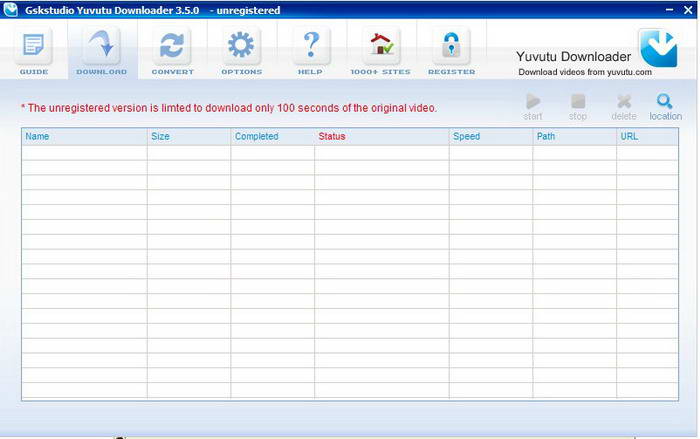
Task: Open the 1000+ Sites house icon
Action: 381,46
